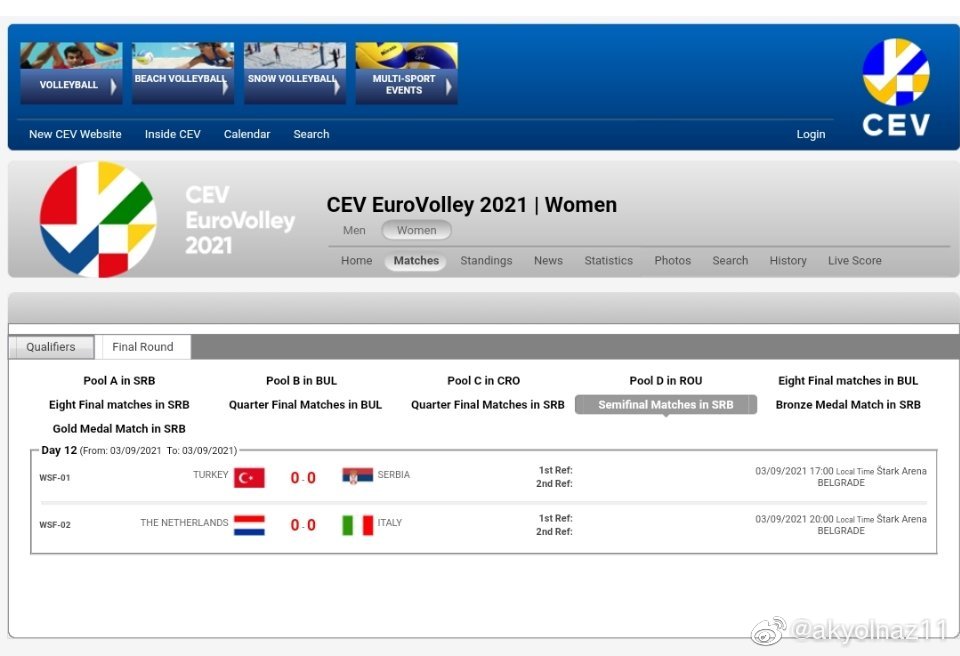
Task: Open the Multi-Sport Events banner
Action: [407, 73]
